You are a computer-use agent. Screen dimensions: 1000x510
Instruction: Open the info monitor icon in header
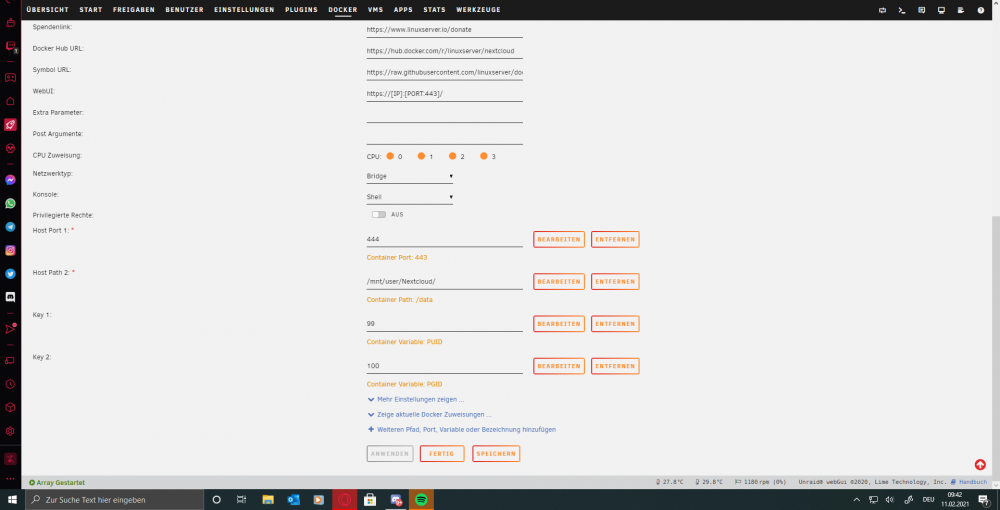click(x=941, y=10)
